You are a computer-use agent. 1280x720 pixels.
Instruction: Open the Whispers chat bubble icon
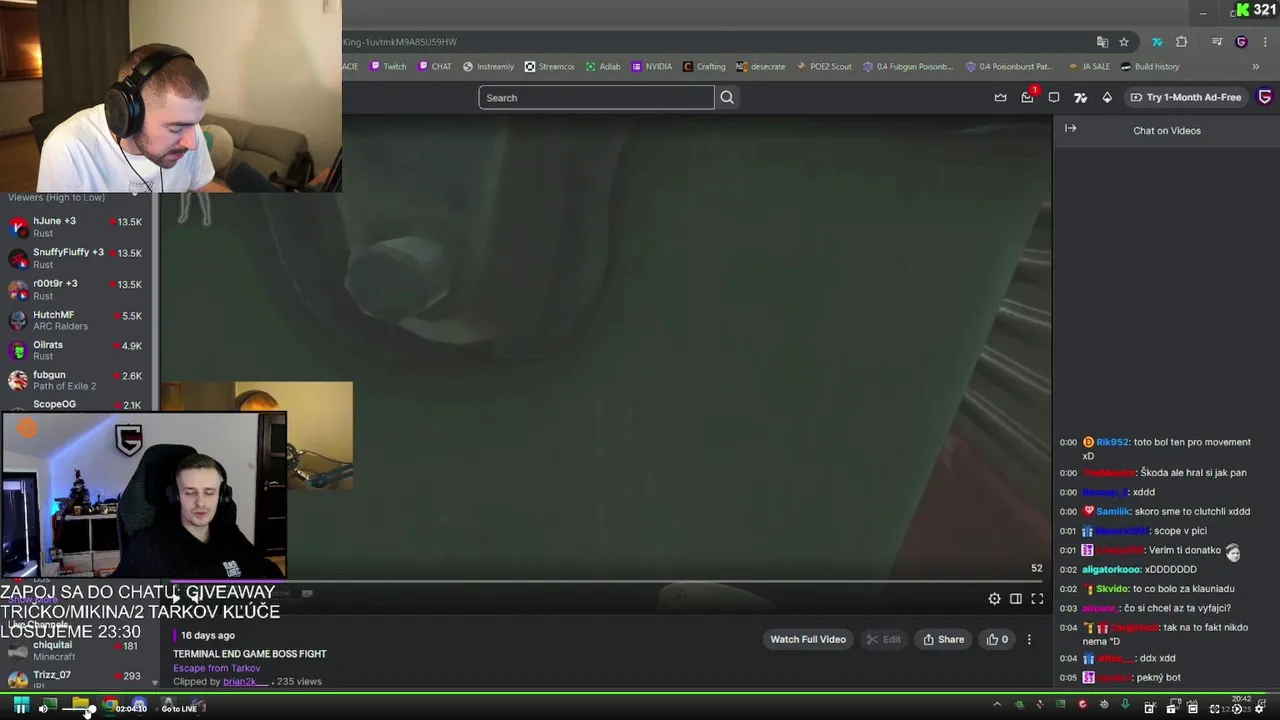1054,97
